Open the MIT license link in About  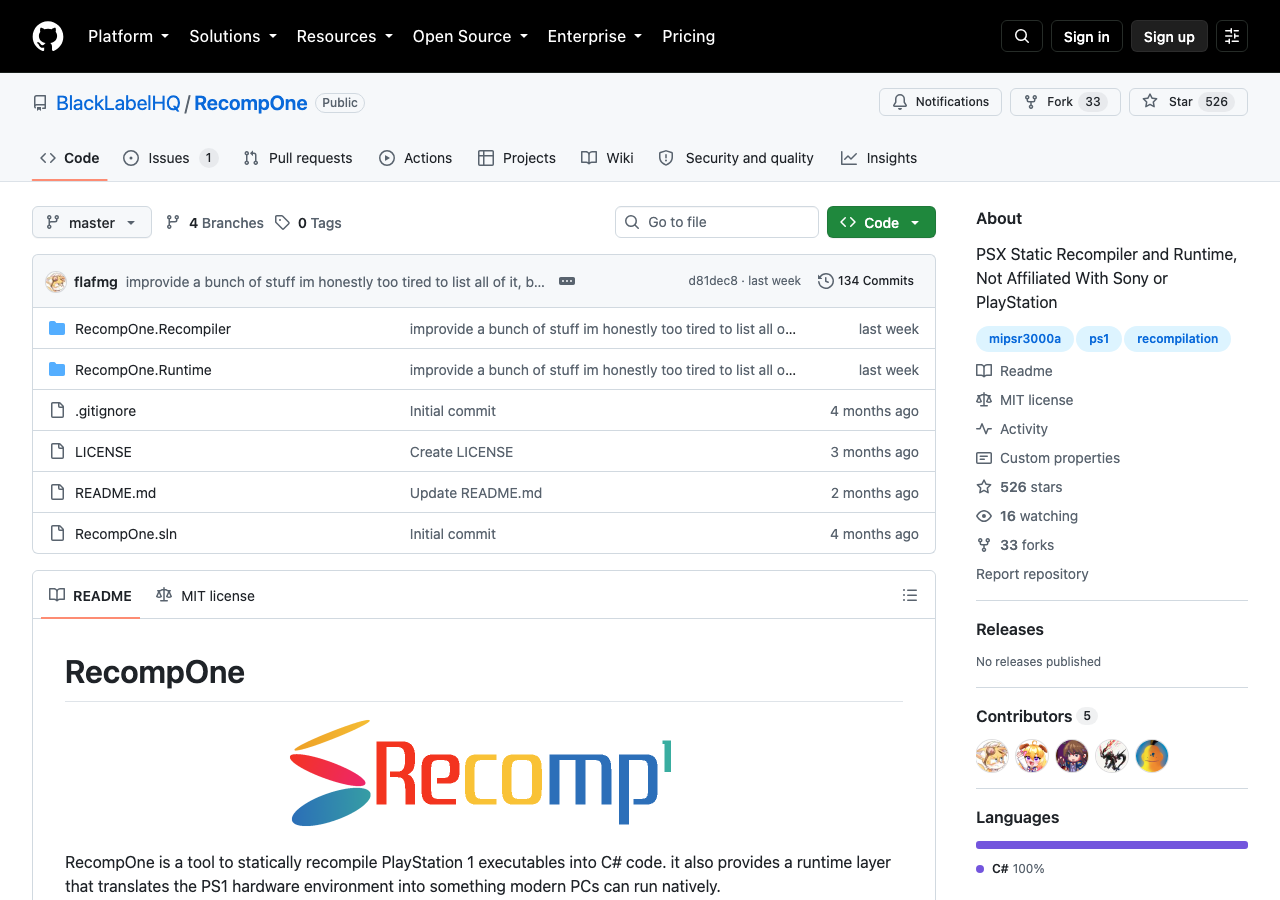(x=1025, y=400)
